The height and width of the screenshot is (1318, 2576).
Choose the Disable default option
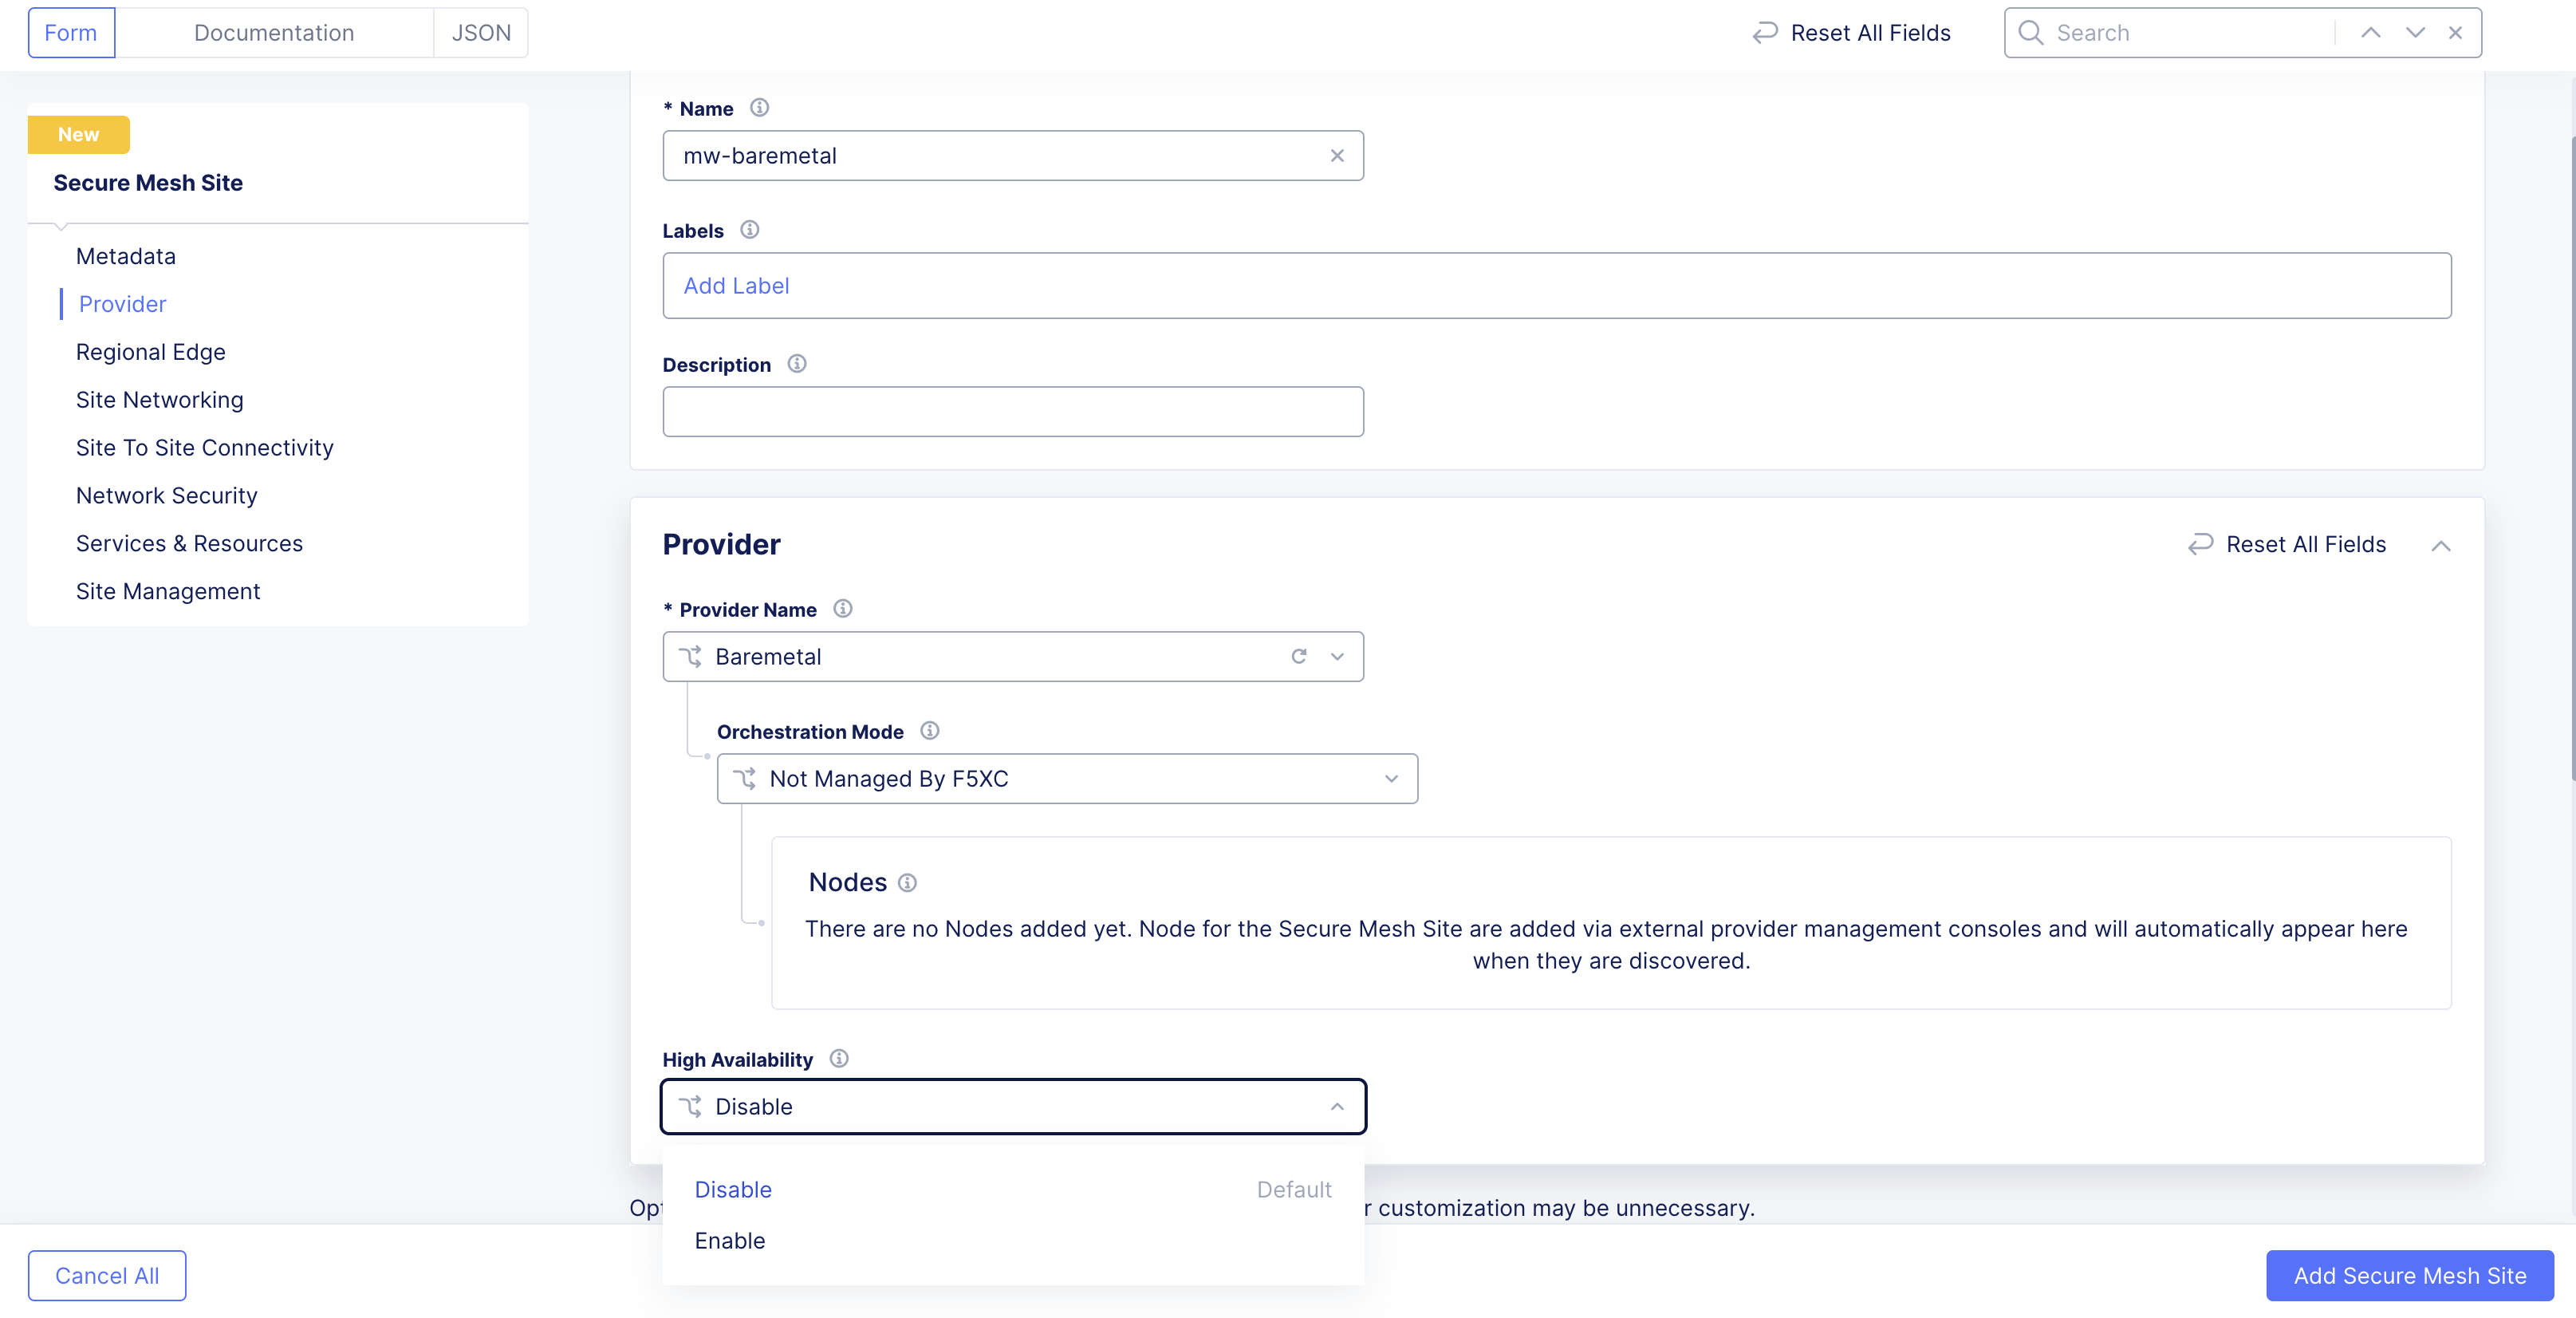coord(733,1190)
